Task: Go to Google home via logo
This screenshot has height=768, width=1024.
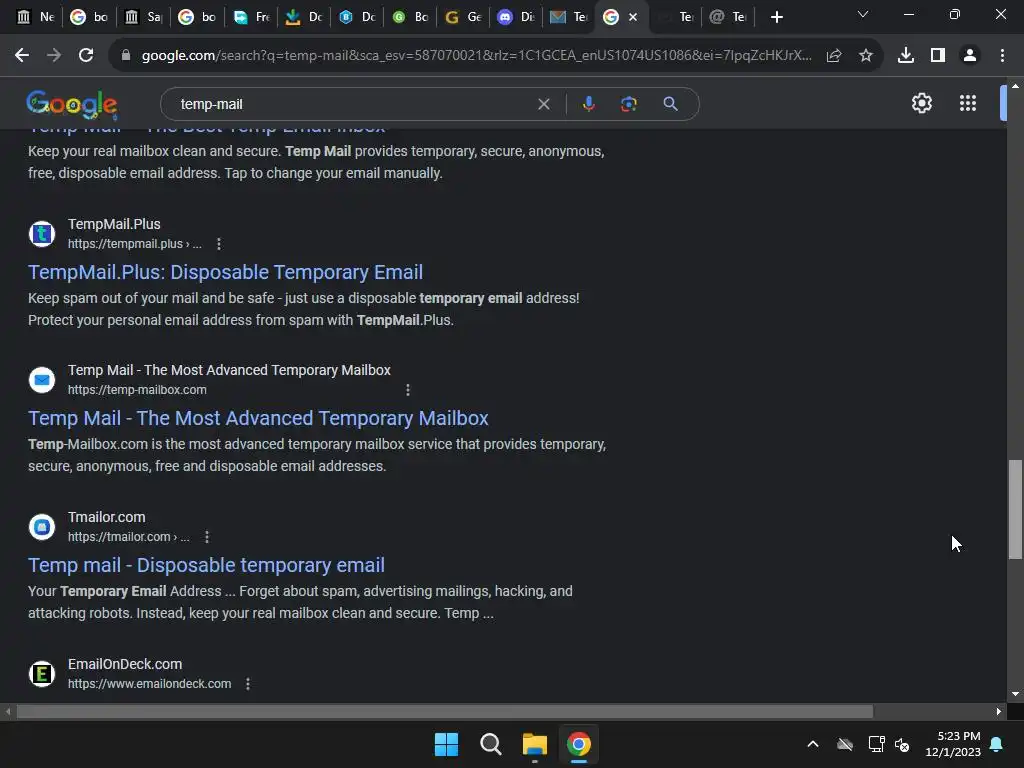Action: 72,104
